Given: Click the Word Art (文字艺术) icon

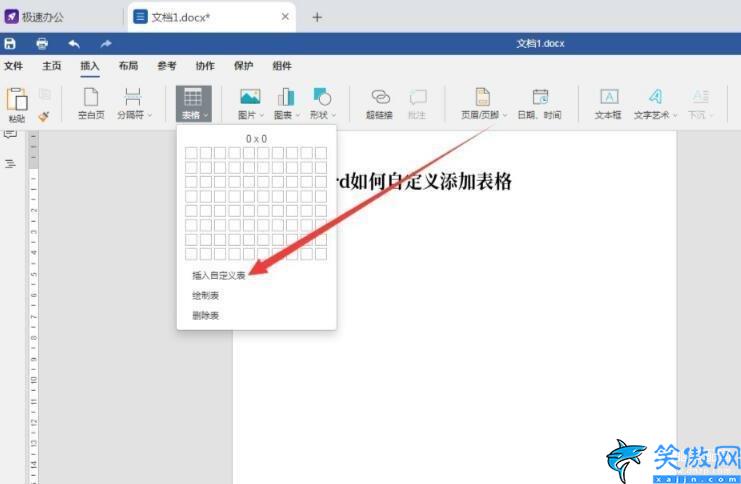Looking at the screenshot, I should click(655, 97).
